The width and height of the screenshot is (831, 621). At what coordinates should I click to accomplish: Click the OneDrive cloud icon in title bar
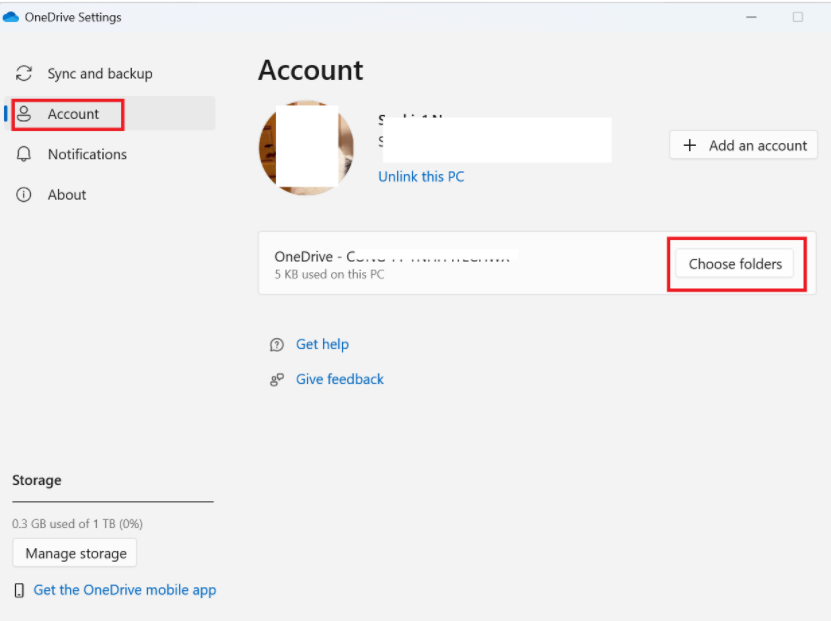pos(11,17)
